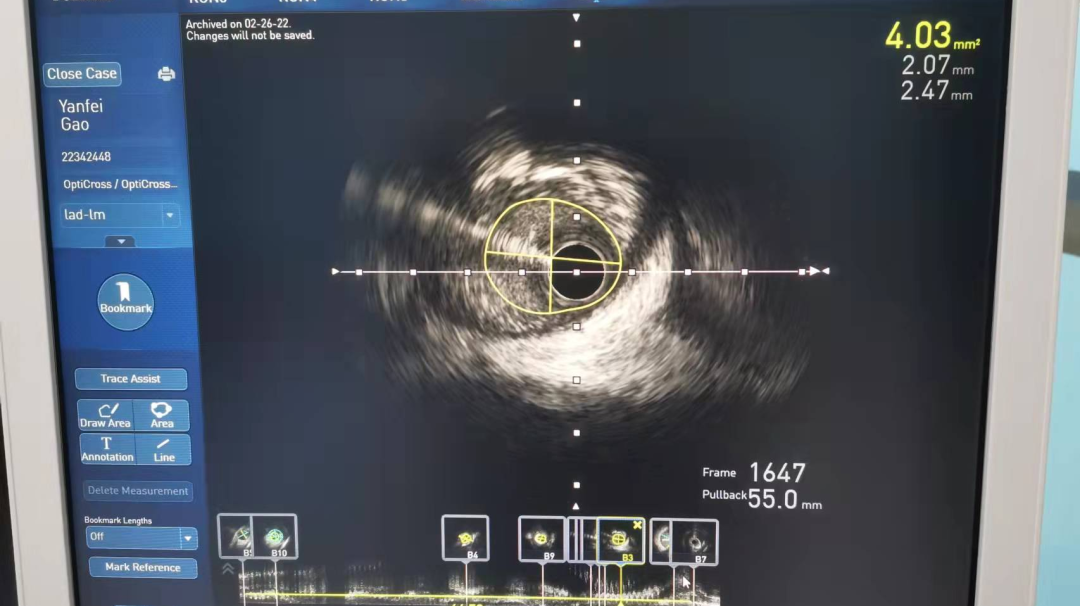The image size is (1080, 606).
Task: Select bookmark thumbnail B7
Action: point(695,541)
